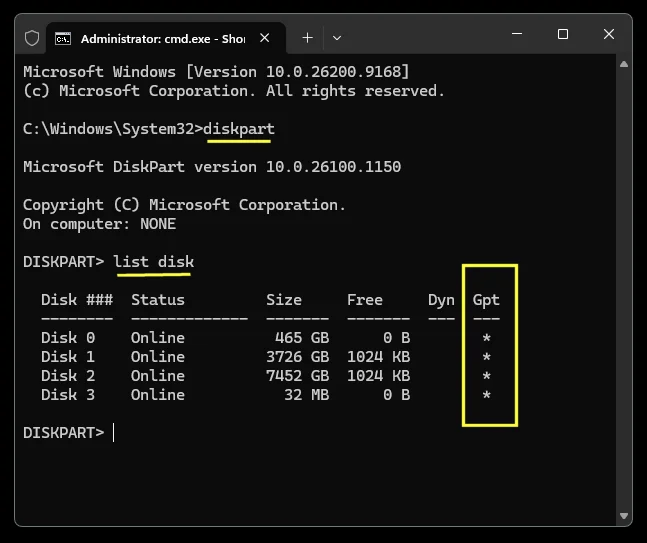Screen dimensions: 647x543
Task: Maximize the terminal window
Action: (563, 34)
